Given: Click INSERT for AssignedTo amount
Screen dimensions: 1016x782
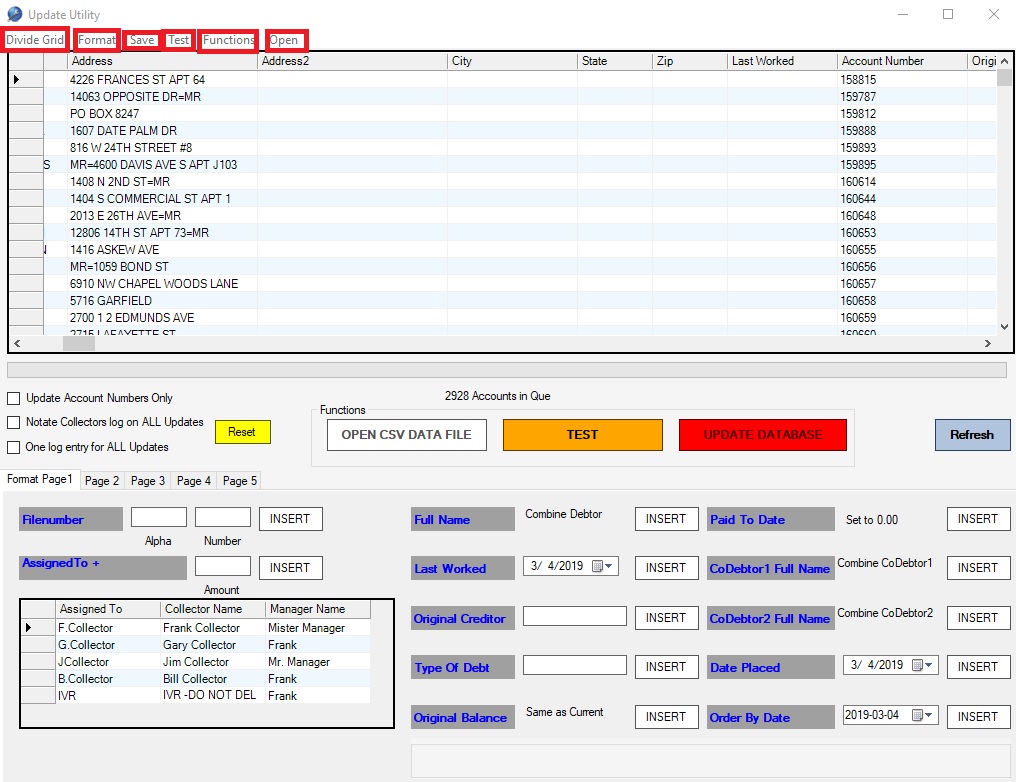Looking at the screenshot, I should tap(290, 568).
